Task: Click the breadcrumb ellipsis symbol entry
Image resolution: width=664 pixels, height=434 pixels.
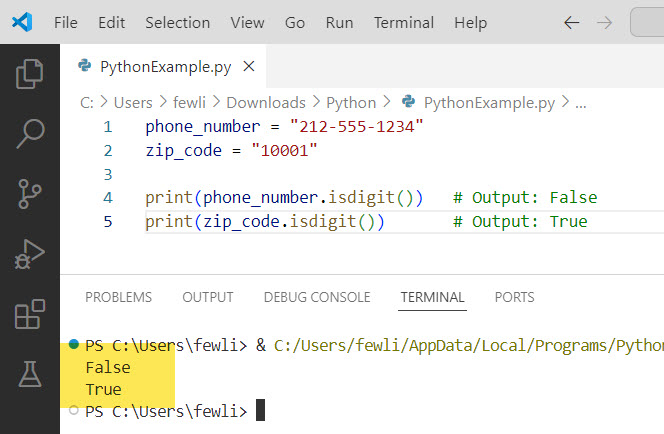Action: [x=581, y=104]
